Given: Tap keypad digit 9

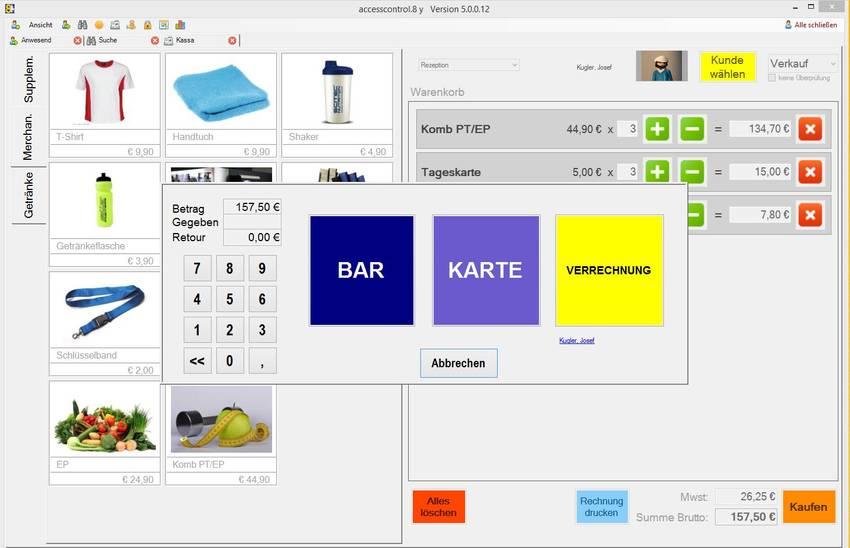Looking at the screenshot, I should [x=262, y=268].
